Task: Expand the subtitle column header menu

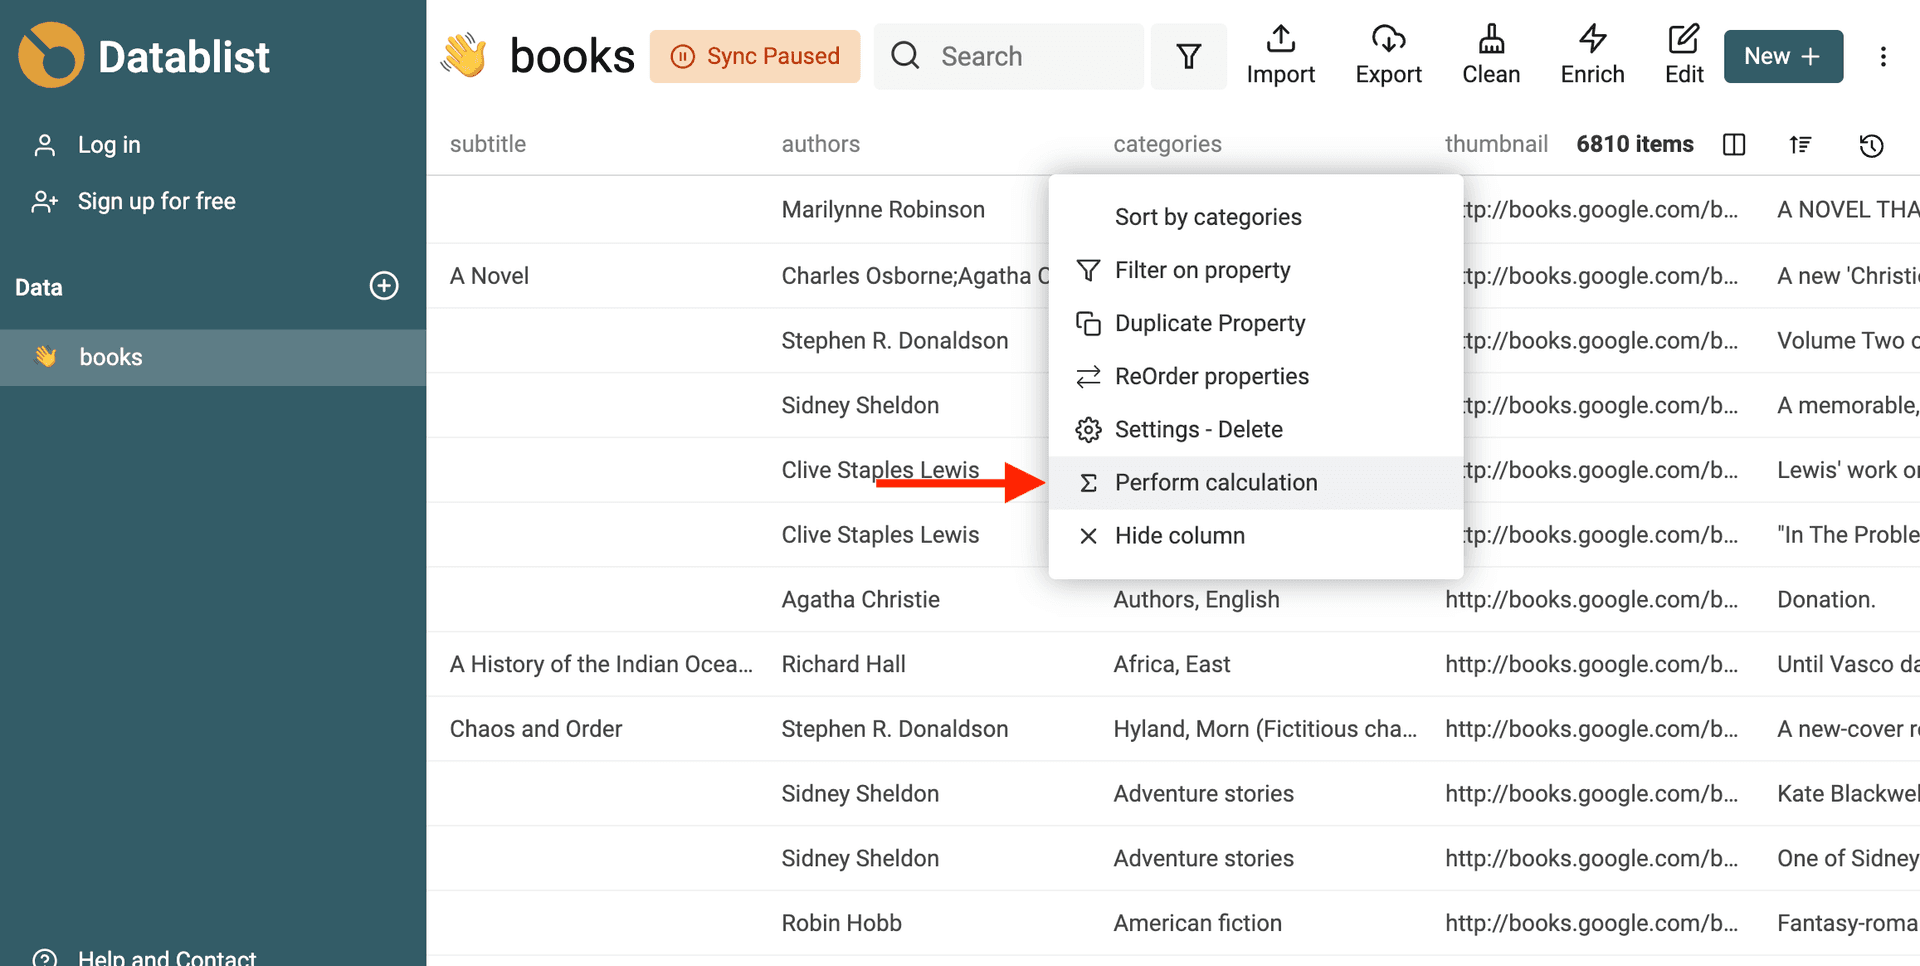Action: [x=488, y=144]
